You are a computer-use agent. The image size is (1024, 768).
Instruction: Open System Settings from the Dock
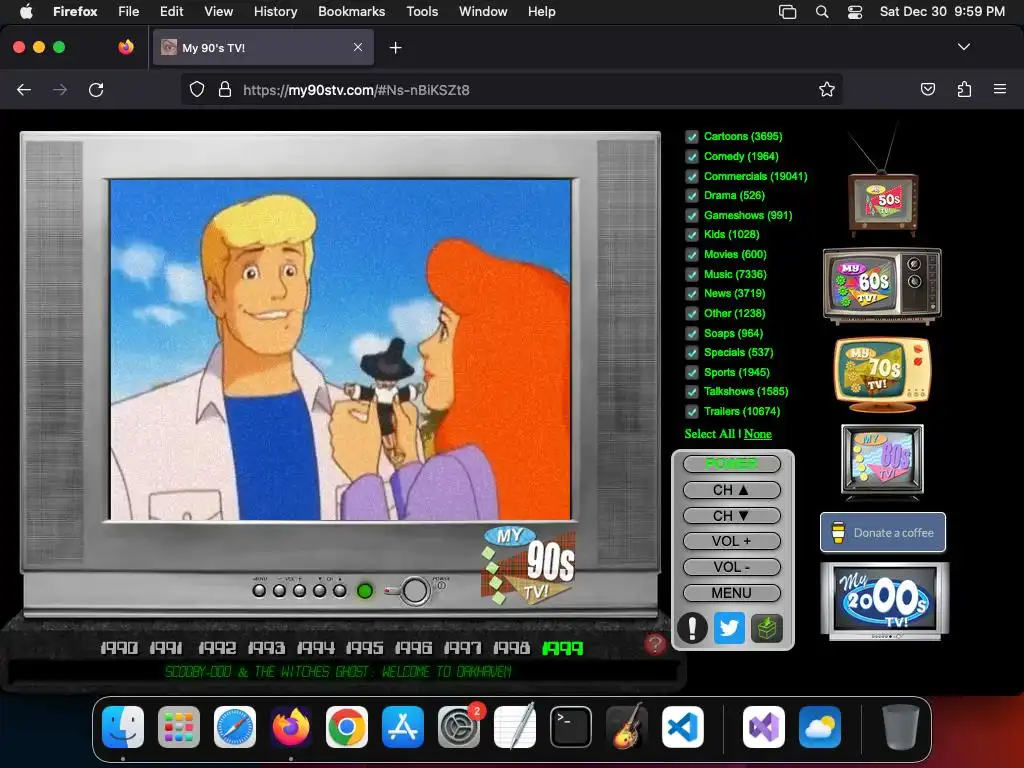(459, 727)
